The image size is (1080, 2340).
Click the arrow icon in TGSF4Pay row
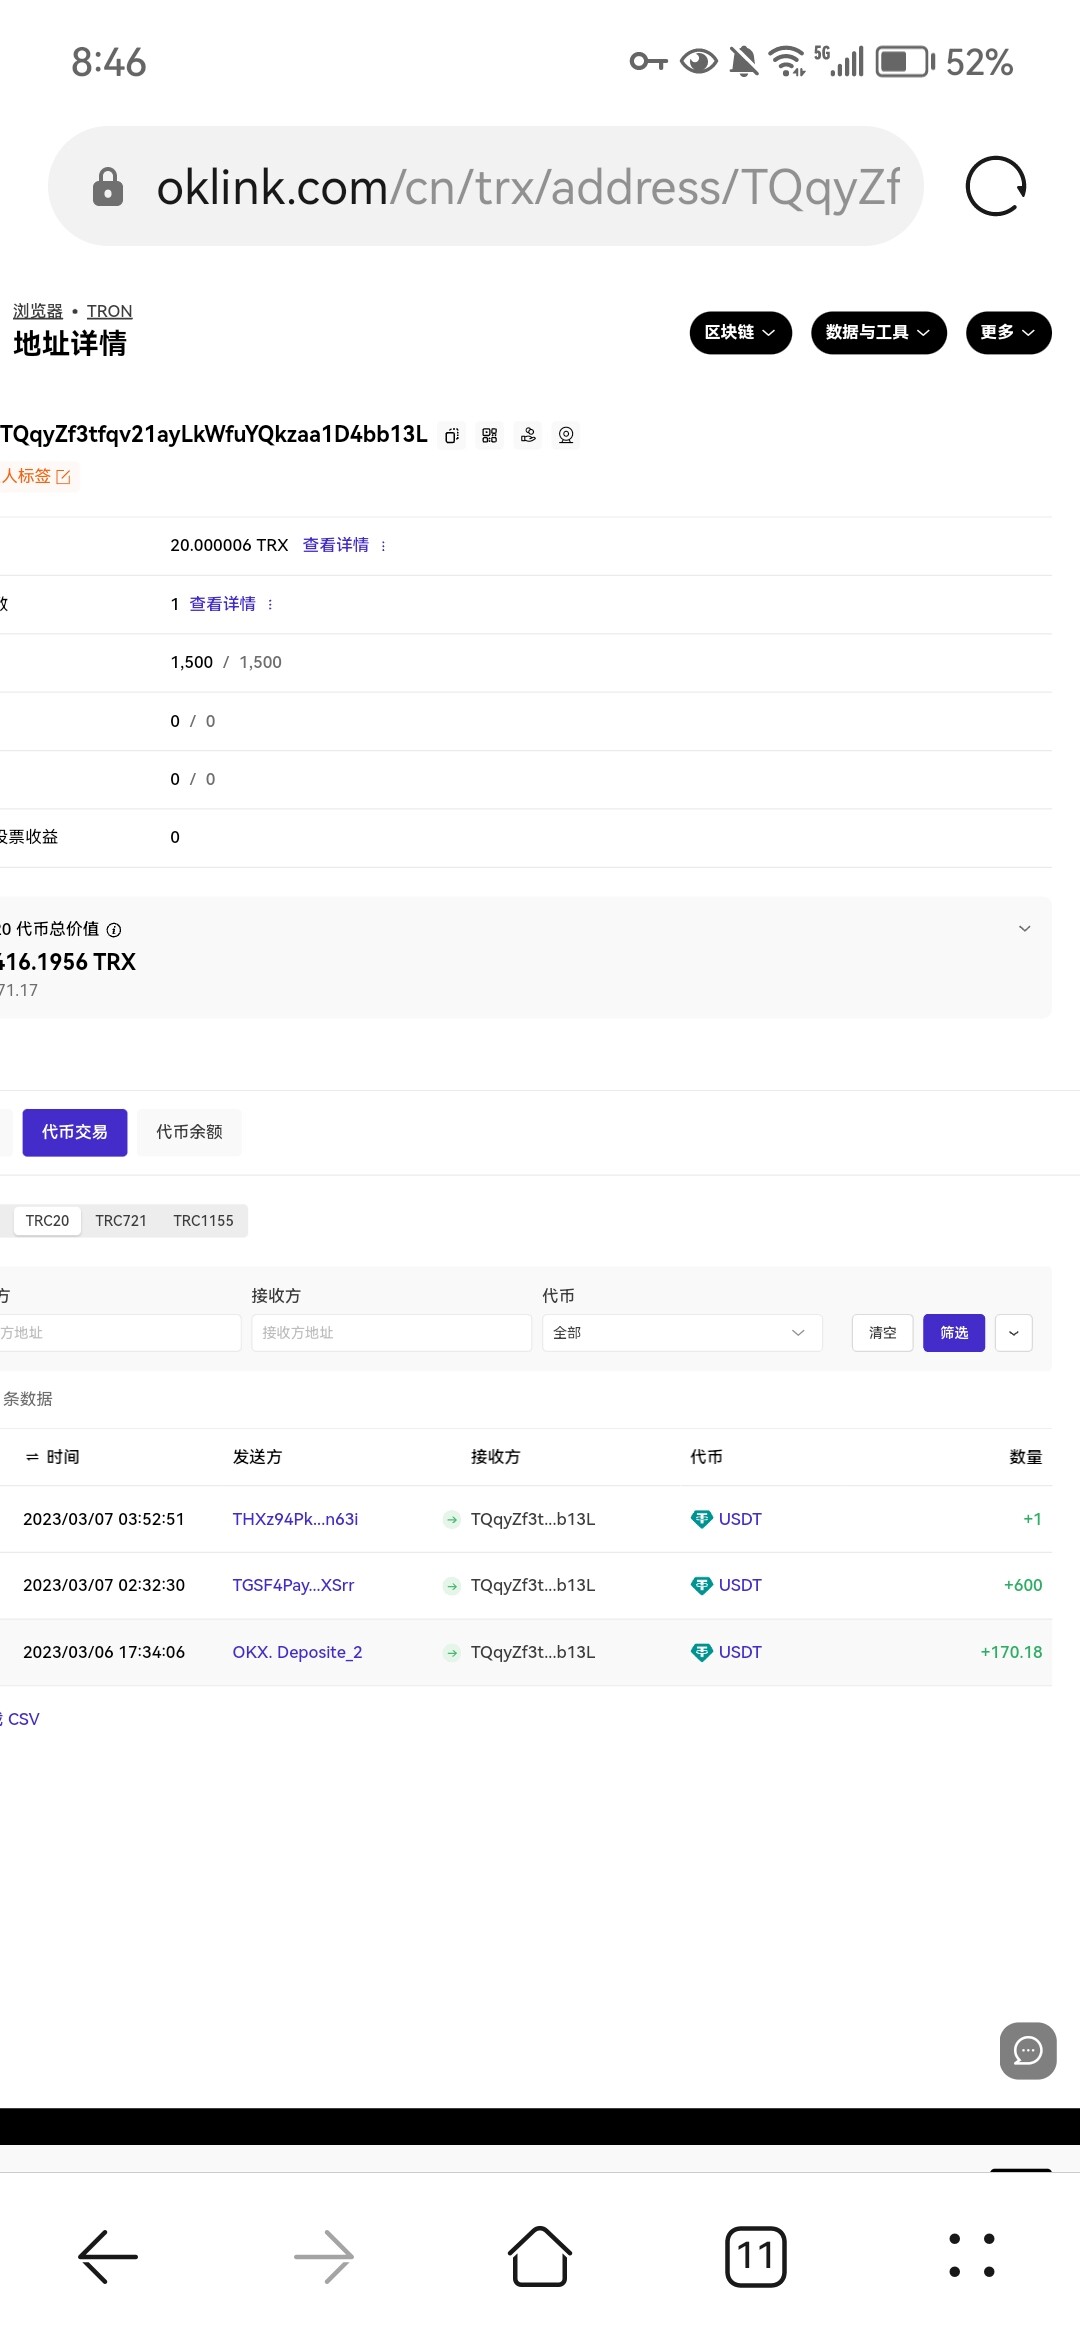(x=452, y=1585)
